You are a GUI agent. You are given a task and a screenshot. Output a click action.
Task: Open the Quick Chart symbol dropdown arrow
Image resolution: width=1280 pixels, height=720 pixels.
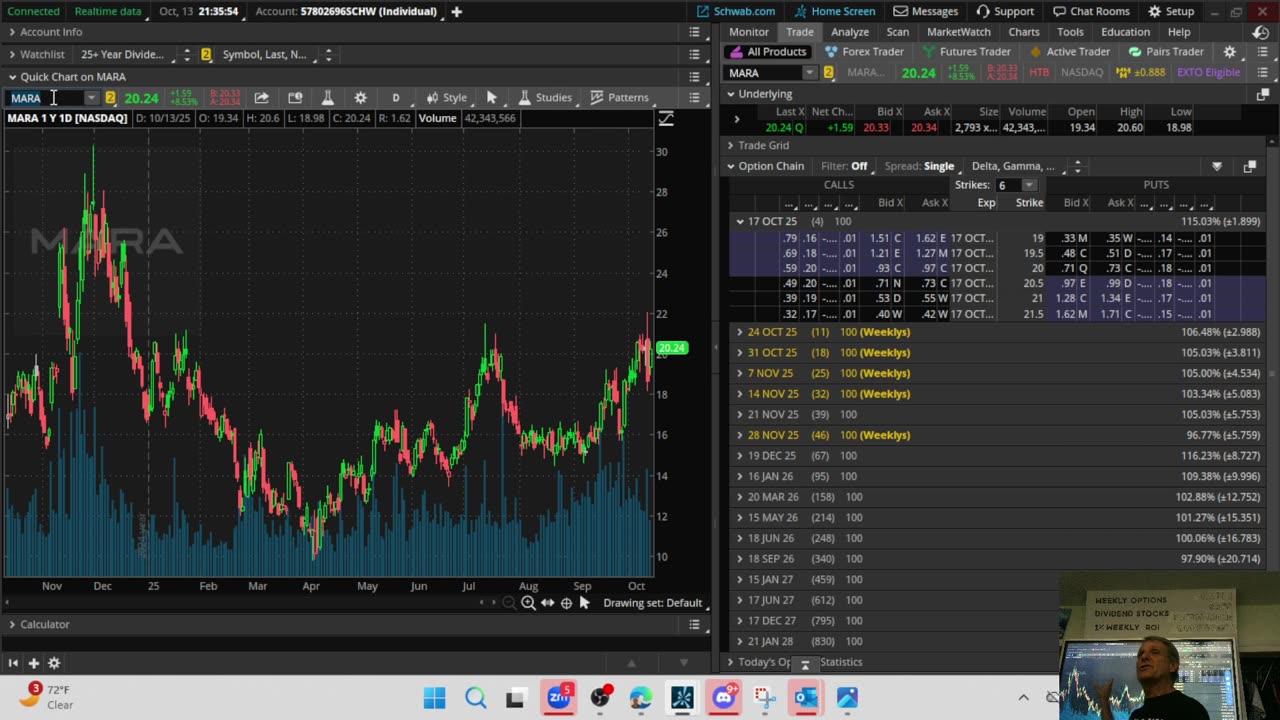[91, 97]
